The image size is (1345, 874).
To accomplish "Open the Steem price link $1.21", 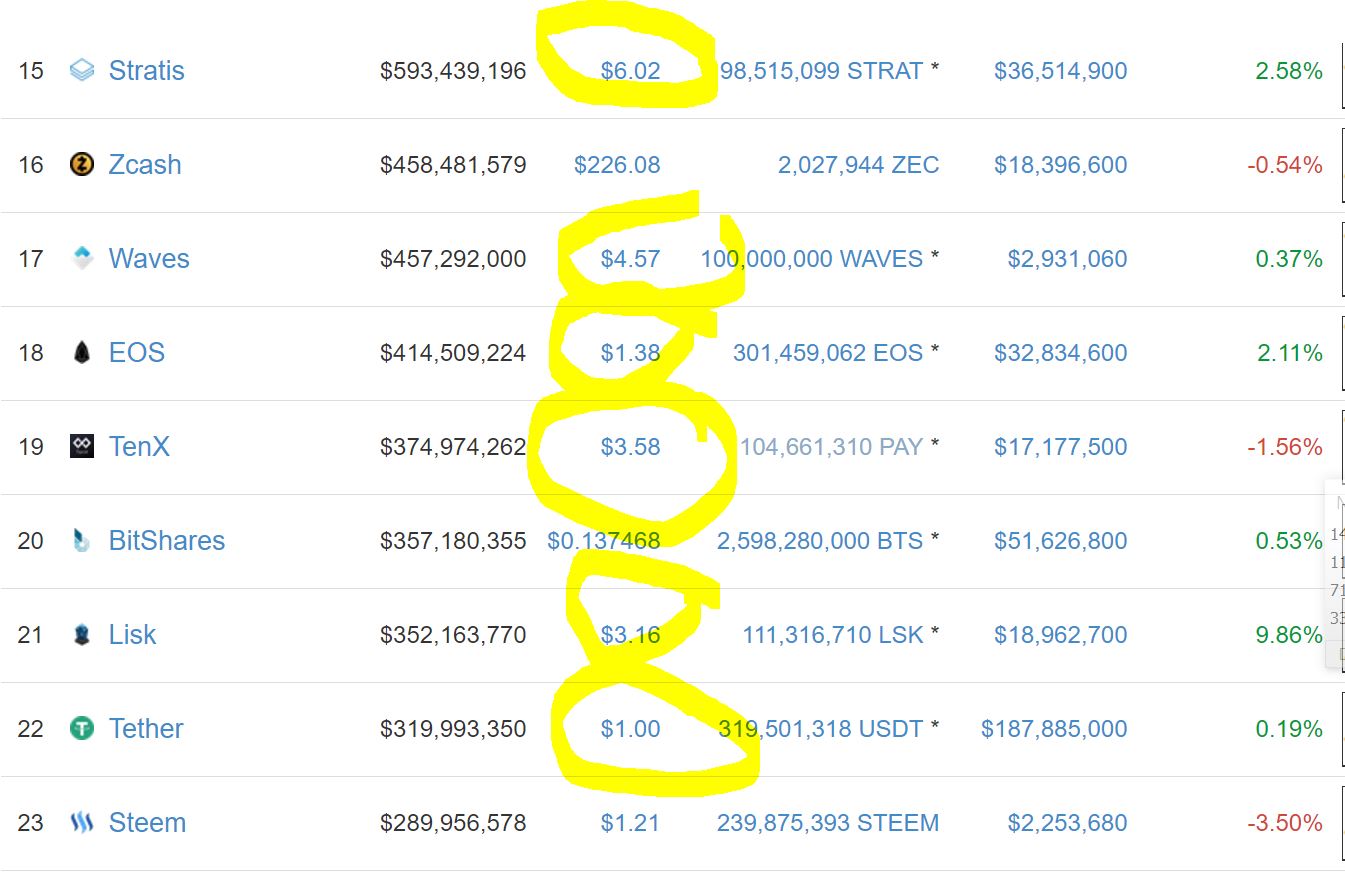I will point(630,823).
